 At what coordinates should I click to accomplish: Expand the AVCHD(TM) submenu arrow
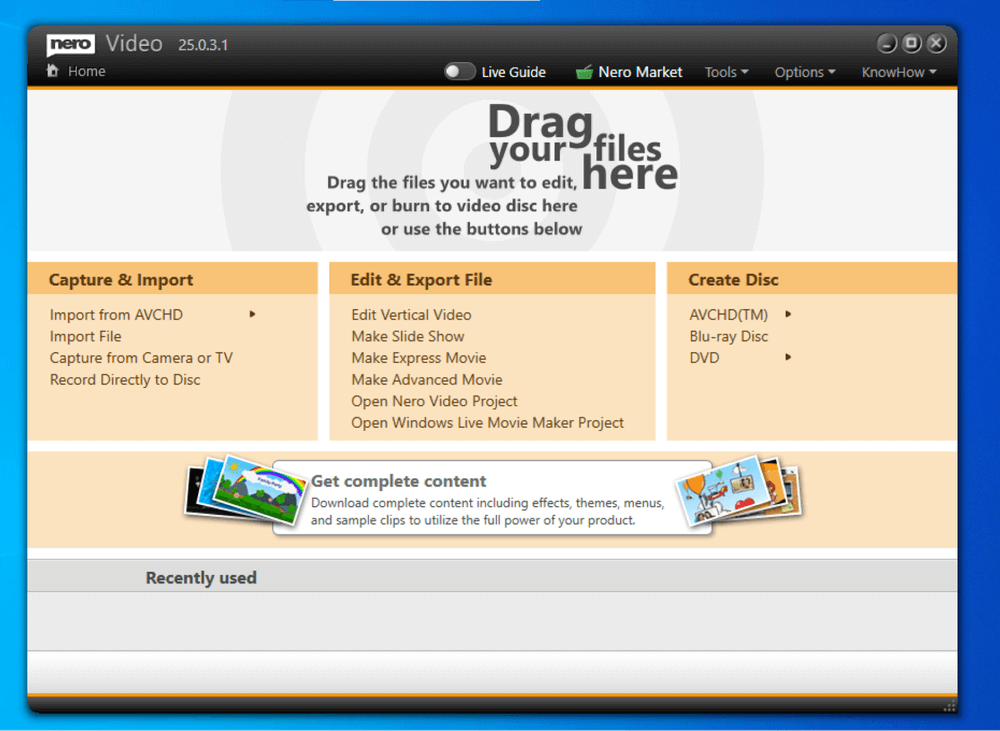[788, 314]
